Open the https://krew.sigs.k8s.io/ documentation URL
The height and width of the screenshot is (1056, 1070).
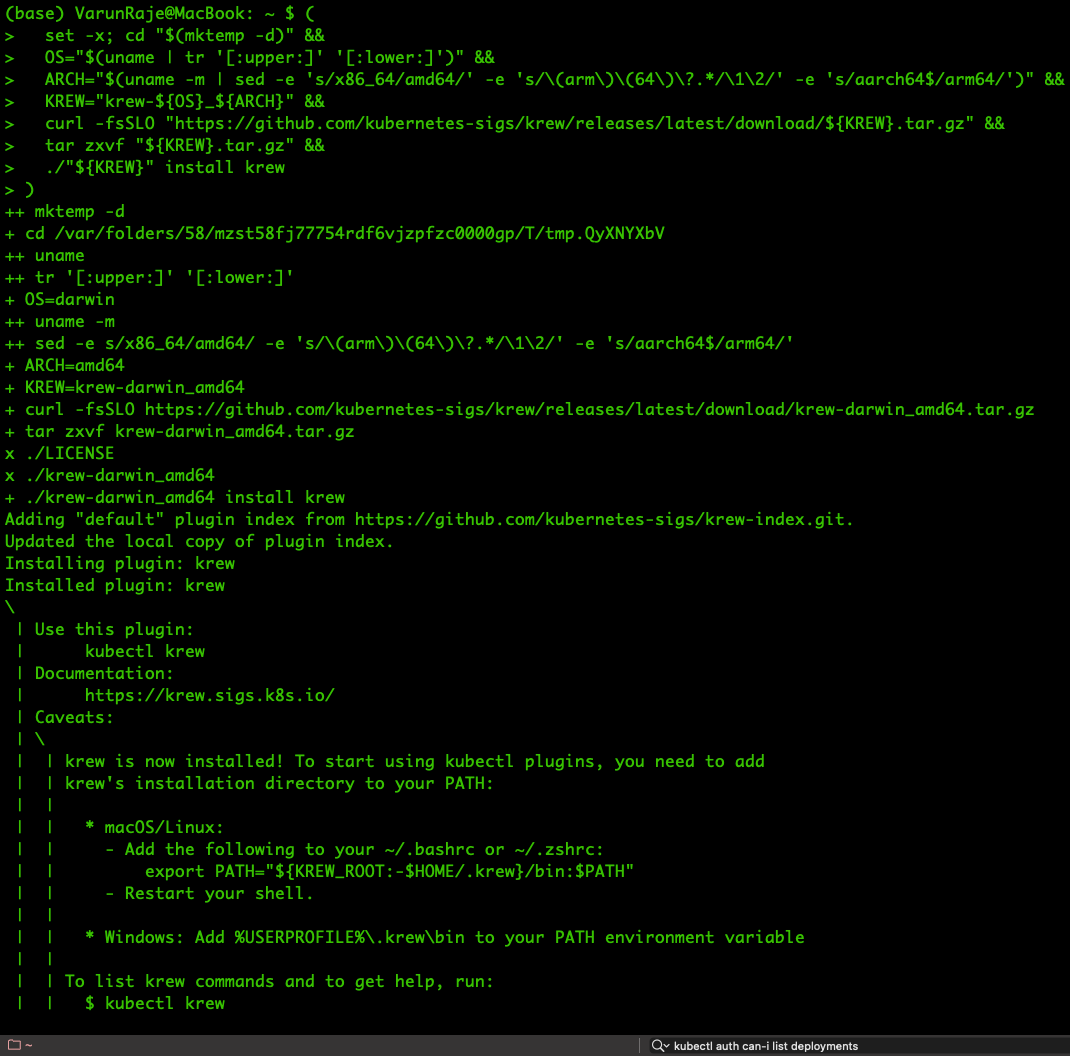[x=209, y=695]
